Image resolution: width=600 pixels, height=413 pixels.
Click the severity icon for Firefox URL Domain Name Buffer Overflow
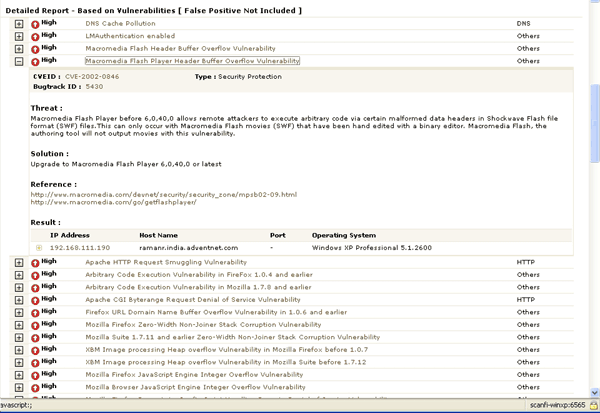pyautogui.click(x=35, y=313)
